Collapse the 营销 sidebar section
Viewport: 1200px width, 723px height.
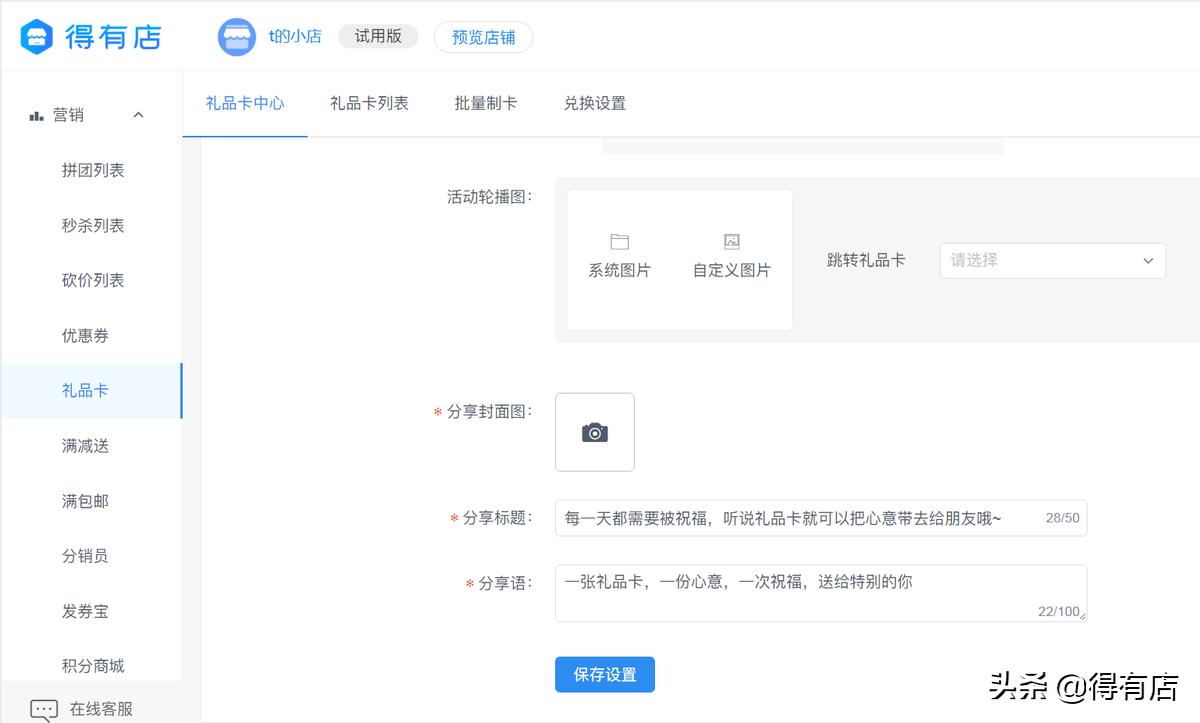pos(138,113)
